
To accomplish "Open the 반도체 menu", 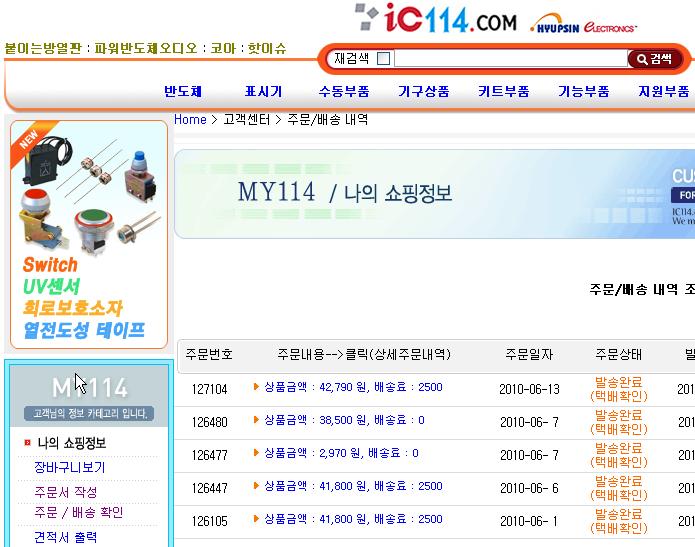I will click(x=183, y=91).
